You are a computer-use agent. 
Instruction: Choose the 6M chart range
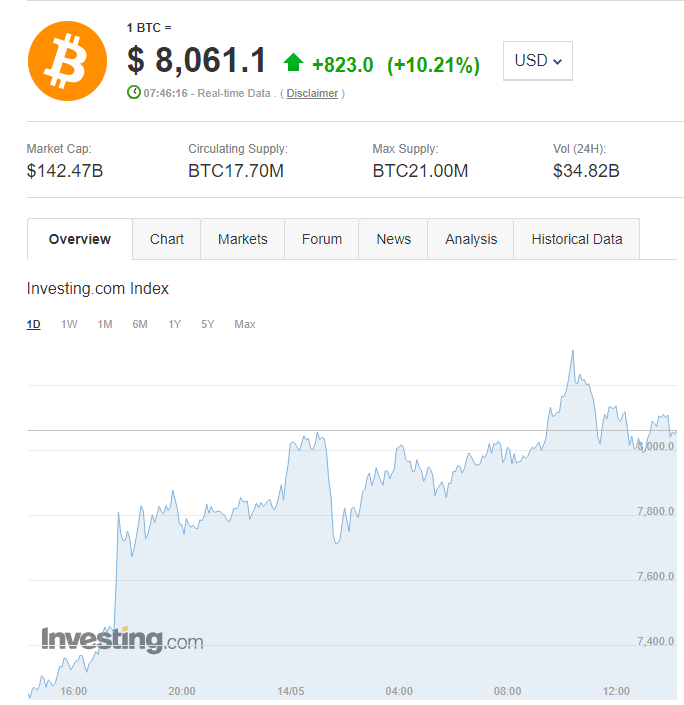click(140, 324)
